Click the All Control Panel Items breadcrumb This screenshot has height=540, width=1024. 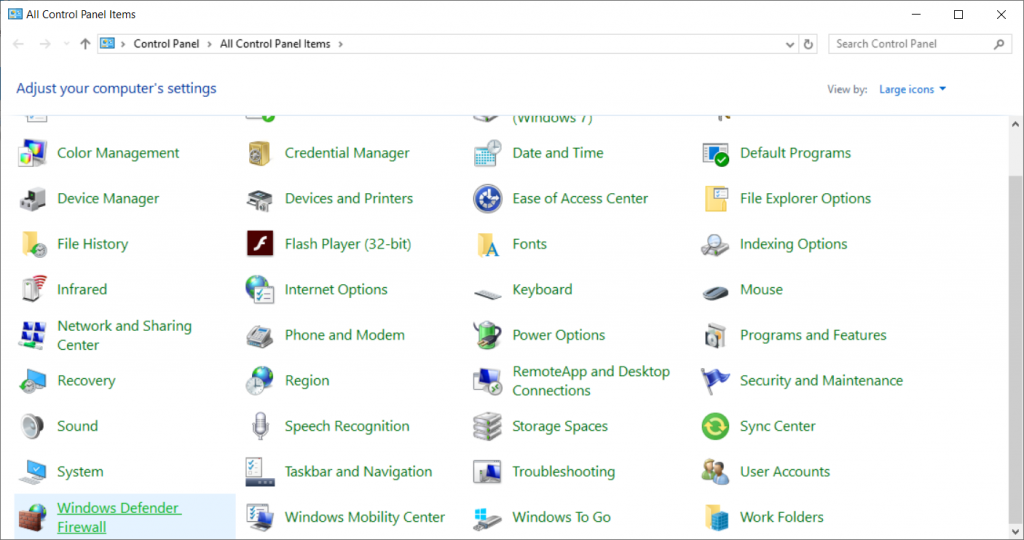[x=275, y=44]
